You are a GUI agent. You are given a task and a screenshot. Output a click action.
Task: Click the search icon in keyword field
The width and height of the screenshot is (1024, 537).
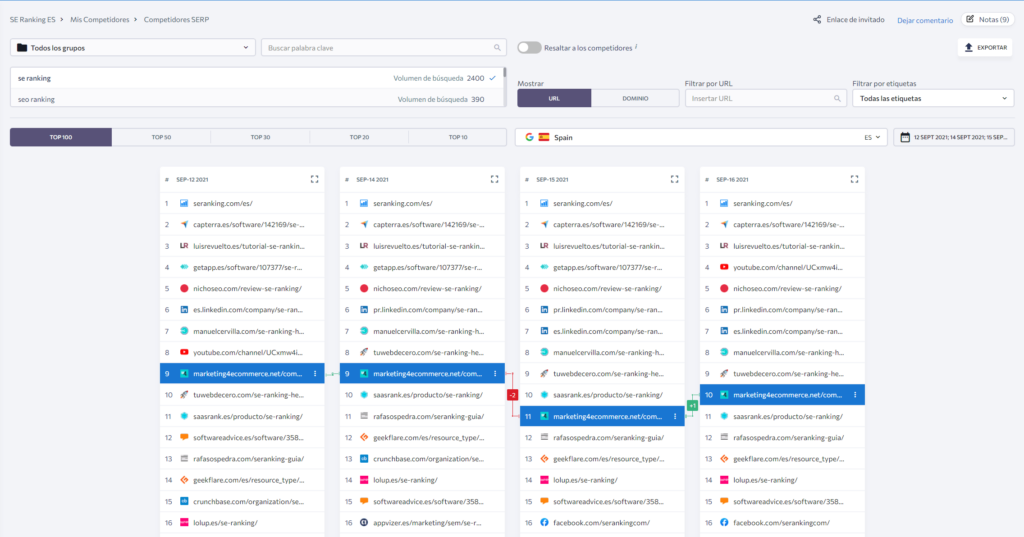(497, 48)
